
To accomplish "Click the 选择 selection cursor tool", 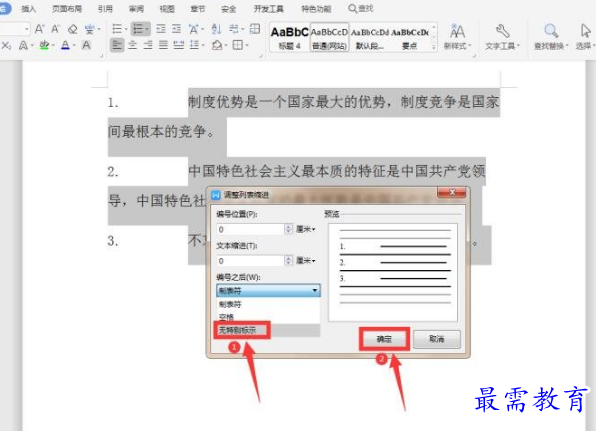I will click(x=585, y=36).
